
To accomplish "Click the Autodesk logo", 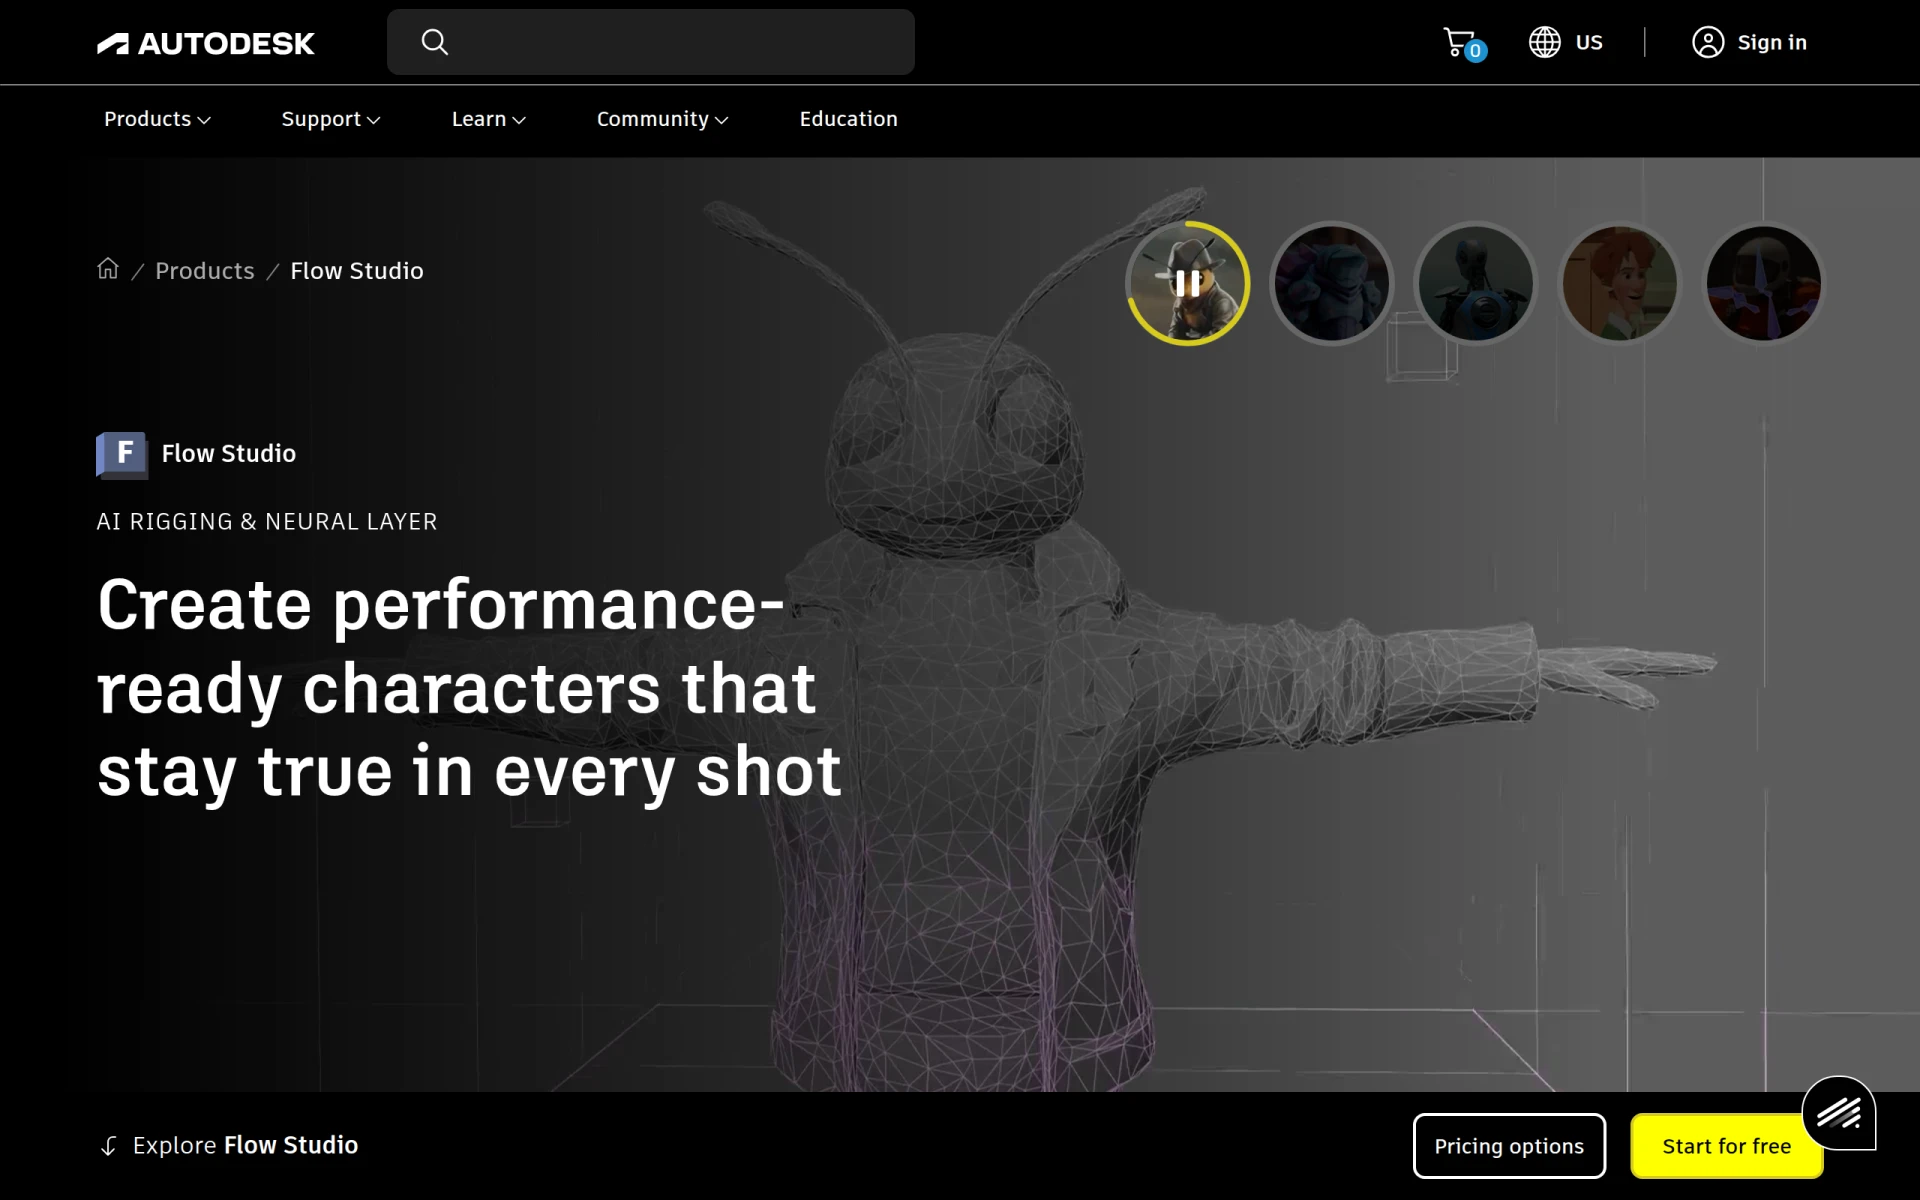I will click(x=205, y=43).
